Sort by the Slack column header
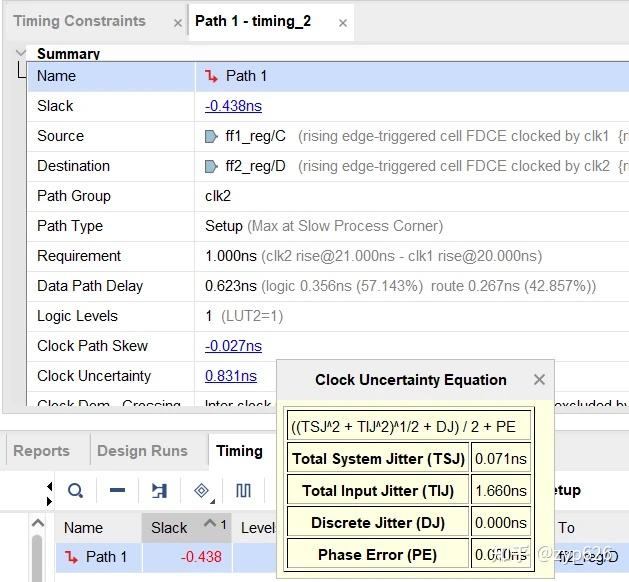The width and height of the screenshot is (629, 582). click(x=187, y=527)
